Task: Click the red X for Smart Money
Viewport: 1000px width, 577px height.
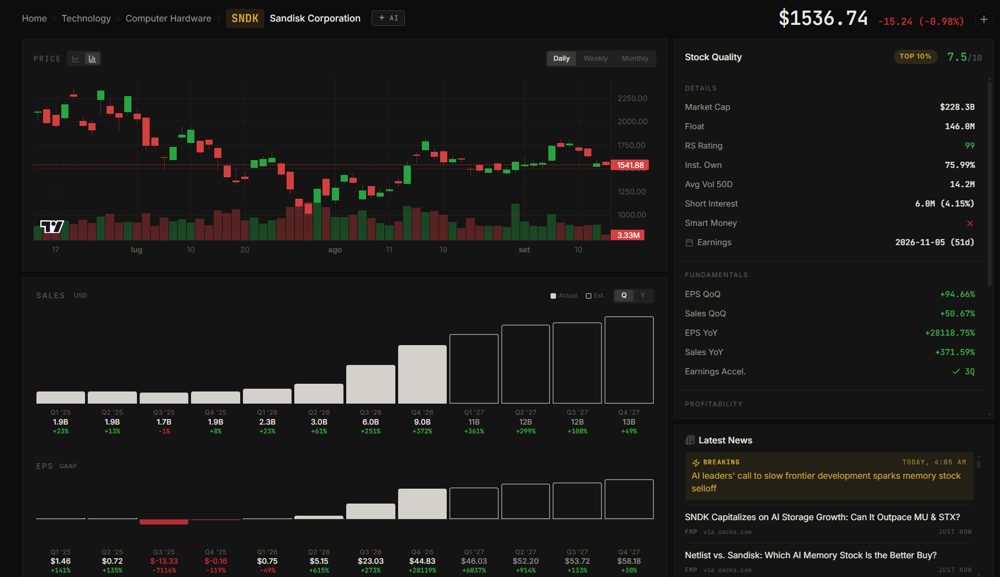Action: (970, 223)
